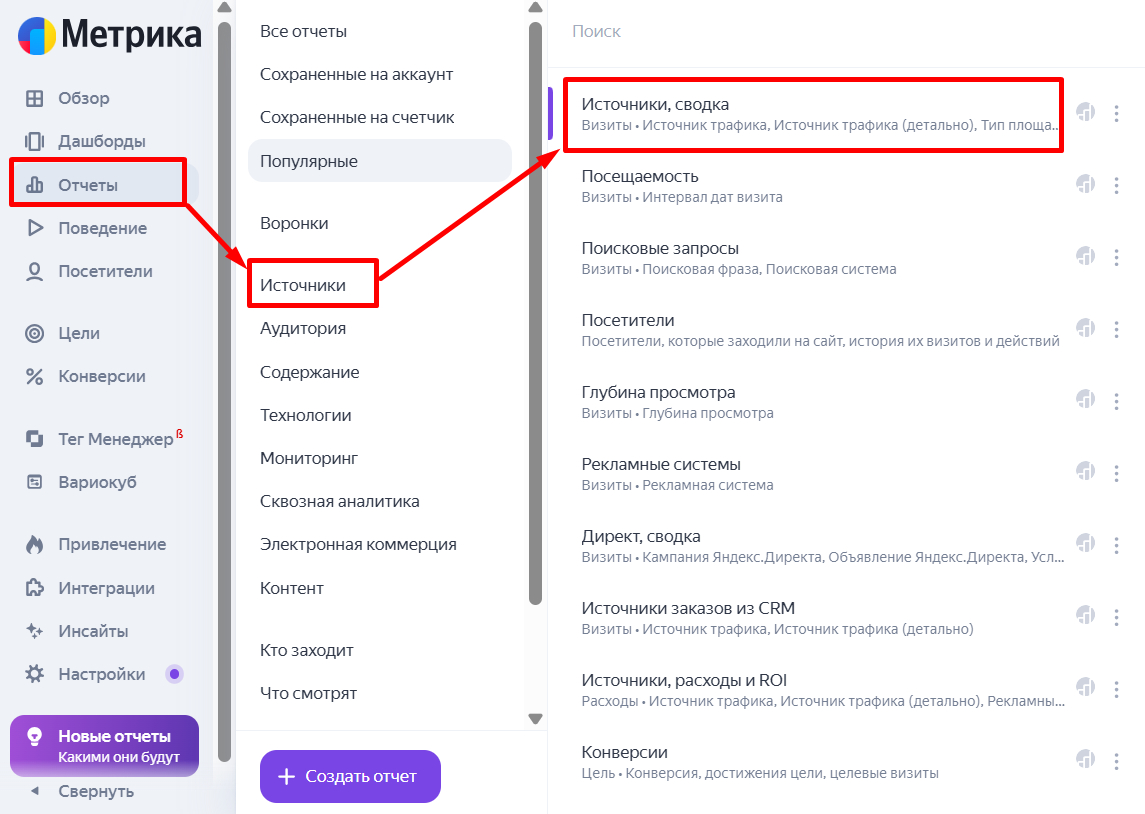Click the Поведение play icon

[35, 228]
